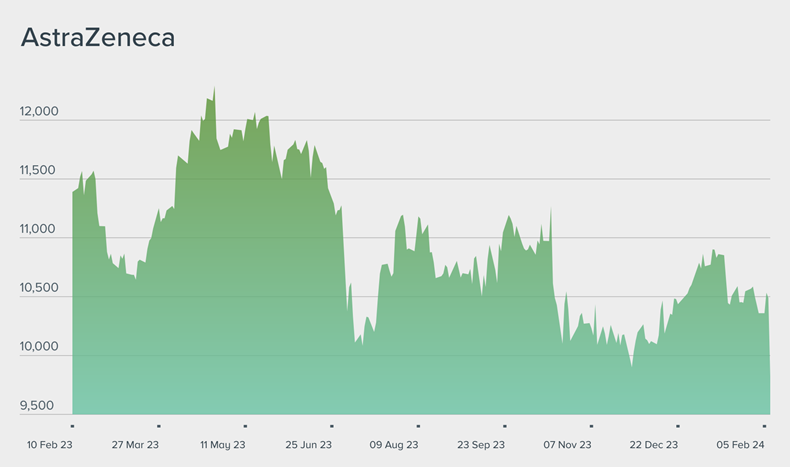Click the 23 Sep 23 date label
This screenshot has width=790, height=467.
pyautogui.click(x=481, y=445)
